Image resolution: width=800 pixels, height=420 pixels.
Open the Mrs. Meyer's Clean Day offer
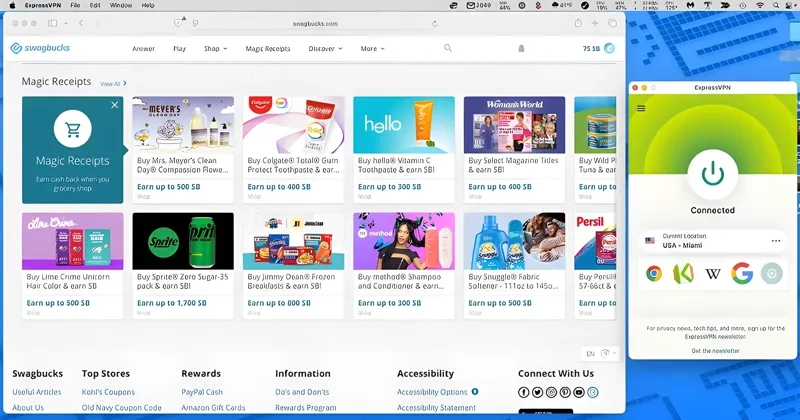[x=183, y=150]
